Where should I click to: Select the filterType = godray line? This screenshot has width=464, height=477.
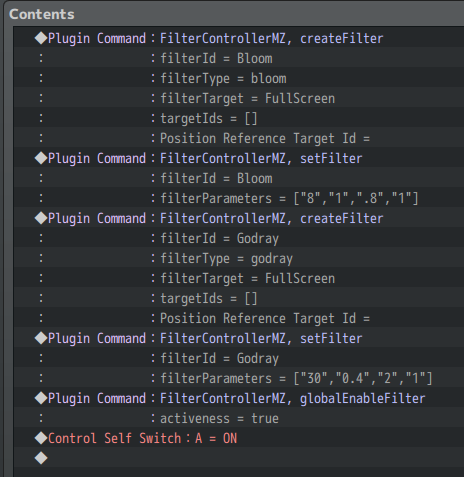(x=239, y=258)
